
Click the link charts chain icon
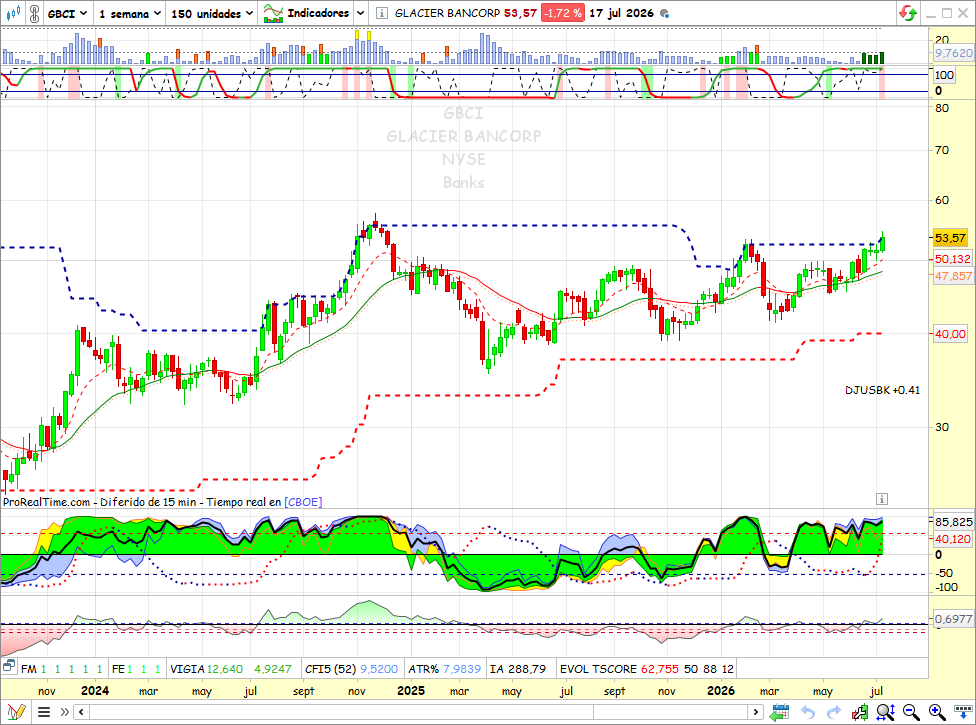[35, 13]
